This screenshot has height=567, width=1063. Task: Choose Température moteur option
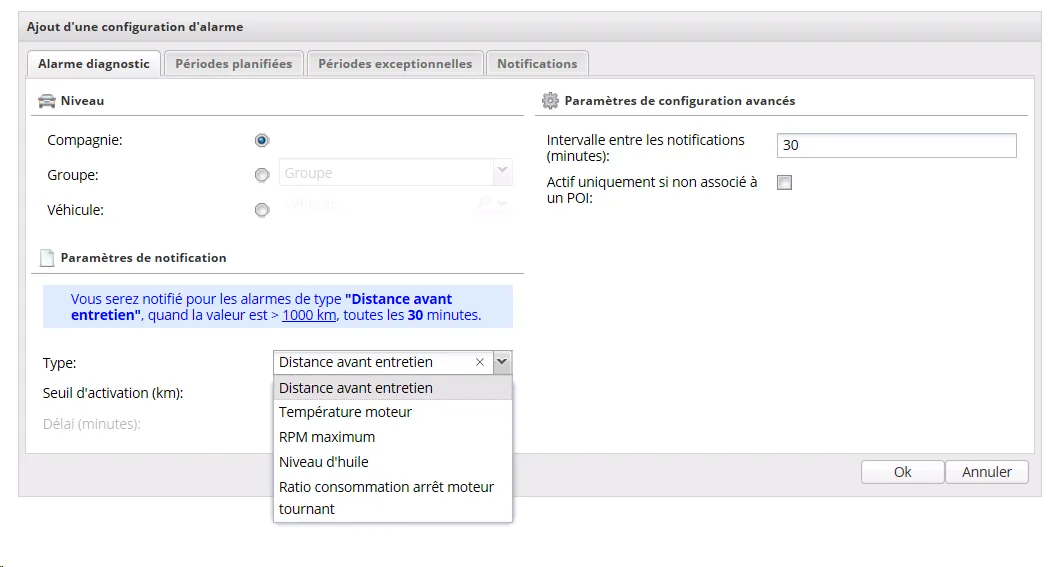coord(393,412)
